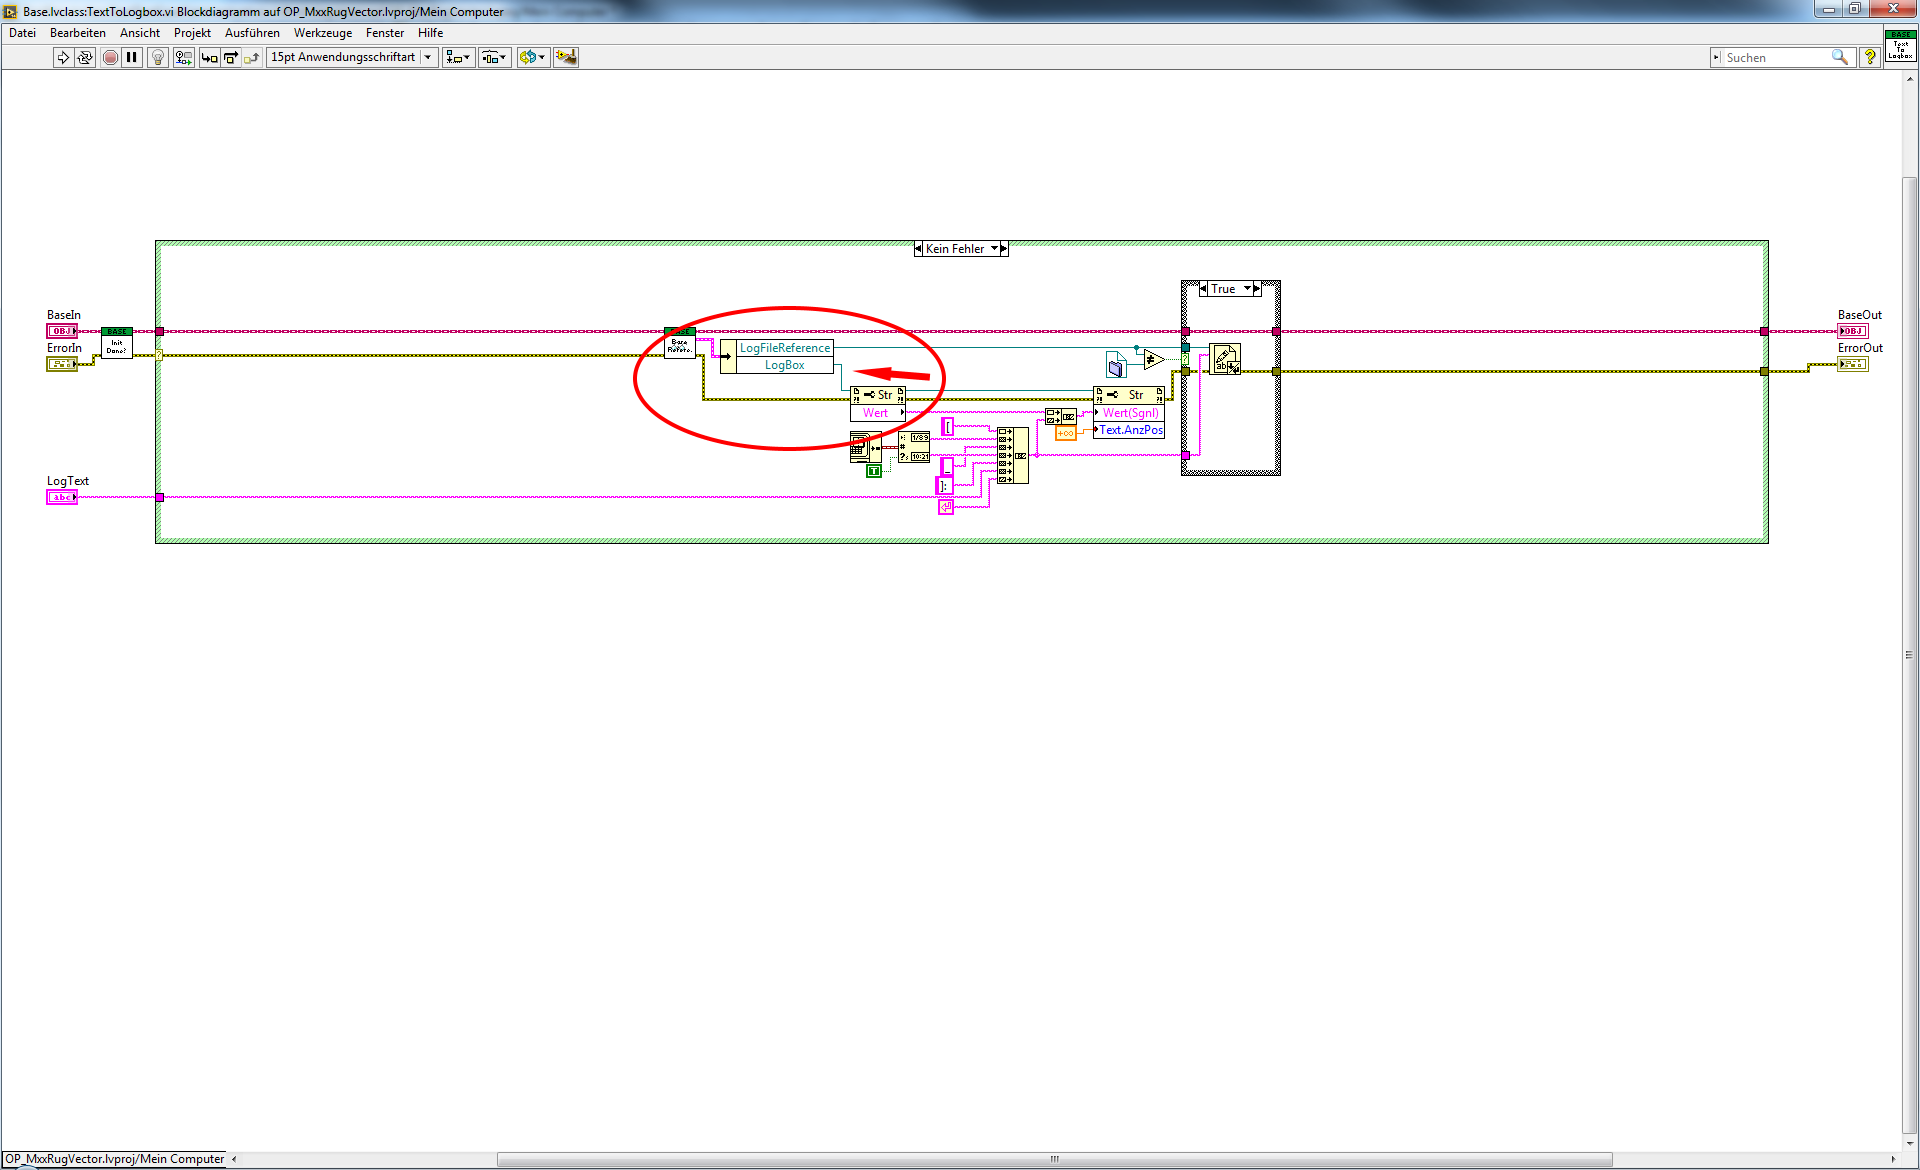Open the Reorder dropdown

click(532, 58)
